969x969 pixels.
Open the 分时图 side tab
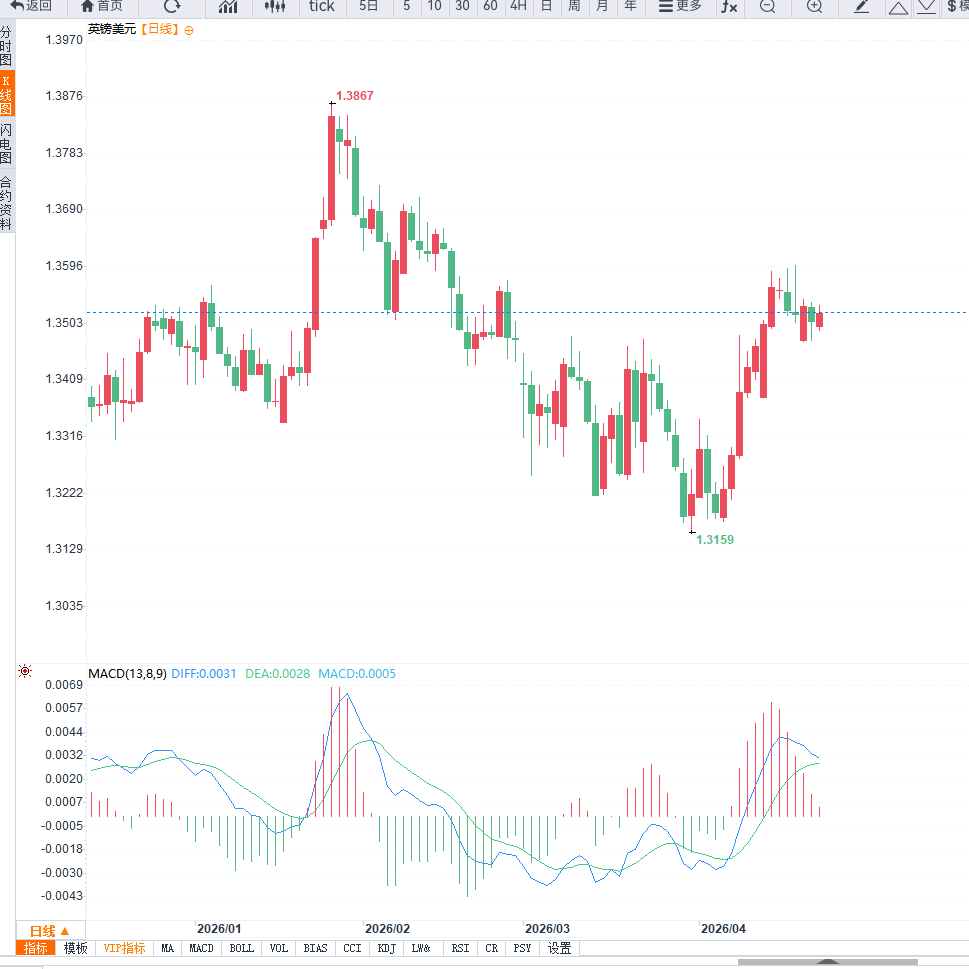(x=6, y=46)
